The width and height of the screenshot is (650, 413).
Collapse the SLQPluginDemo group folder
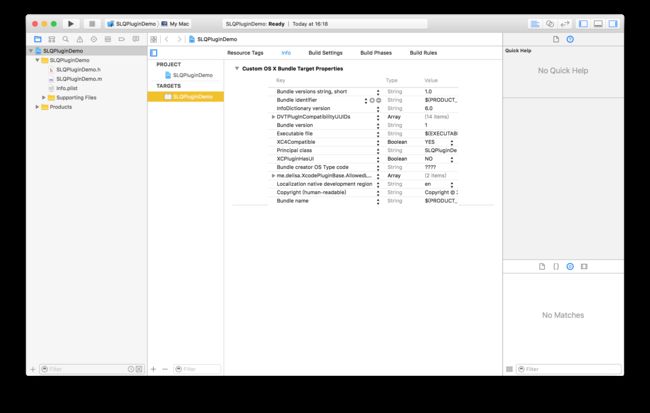click(x=37, y=60)
